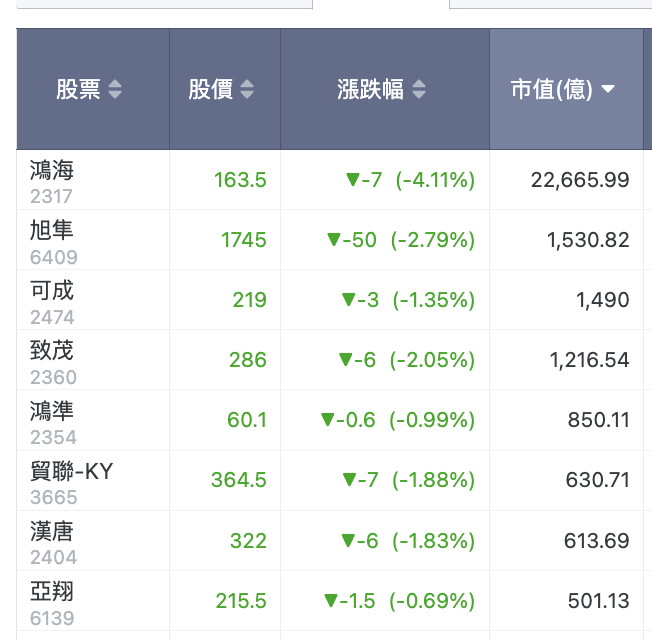Open the 致茂 2360 stock link
Image resolution: width=652 pixels, height=640 pixels.
pos(53,362)
